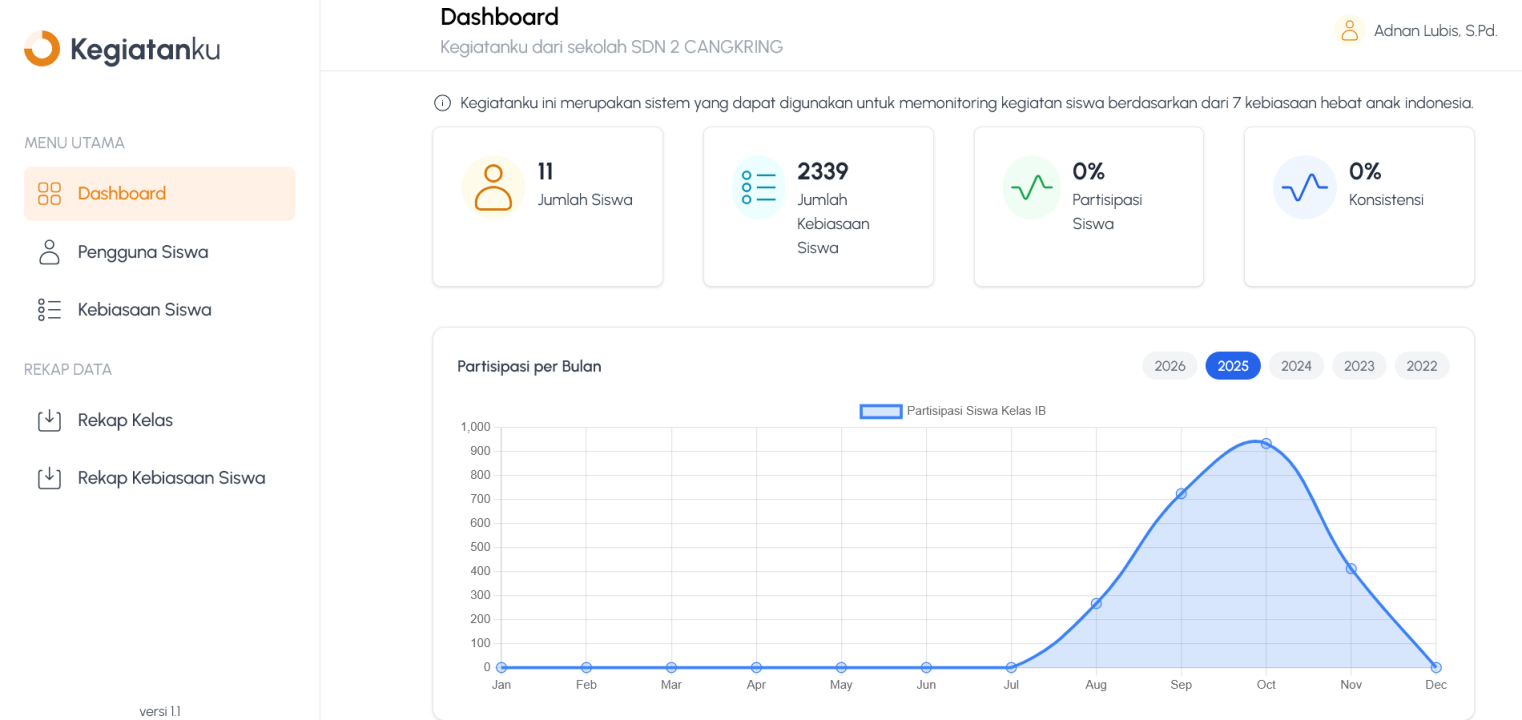Click the Rekap Kelas download icon
This screenshot has height=720, width=1522.
click(49, 420)
